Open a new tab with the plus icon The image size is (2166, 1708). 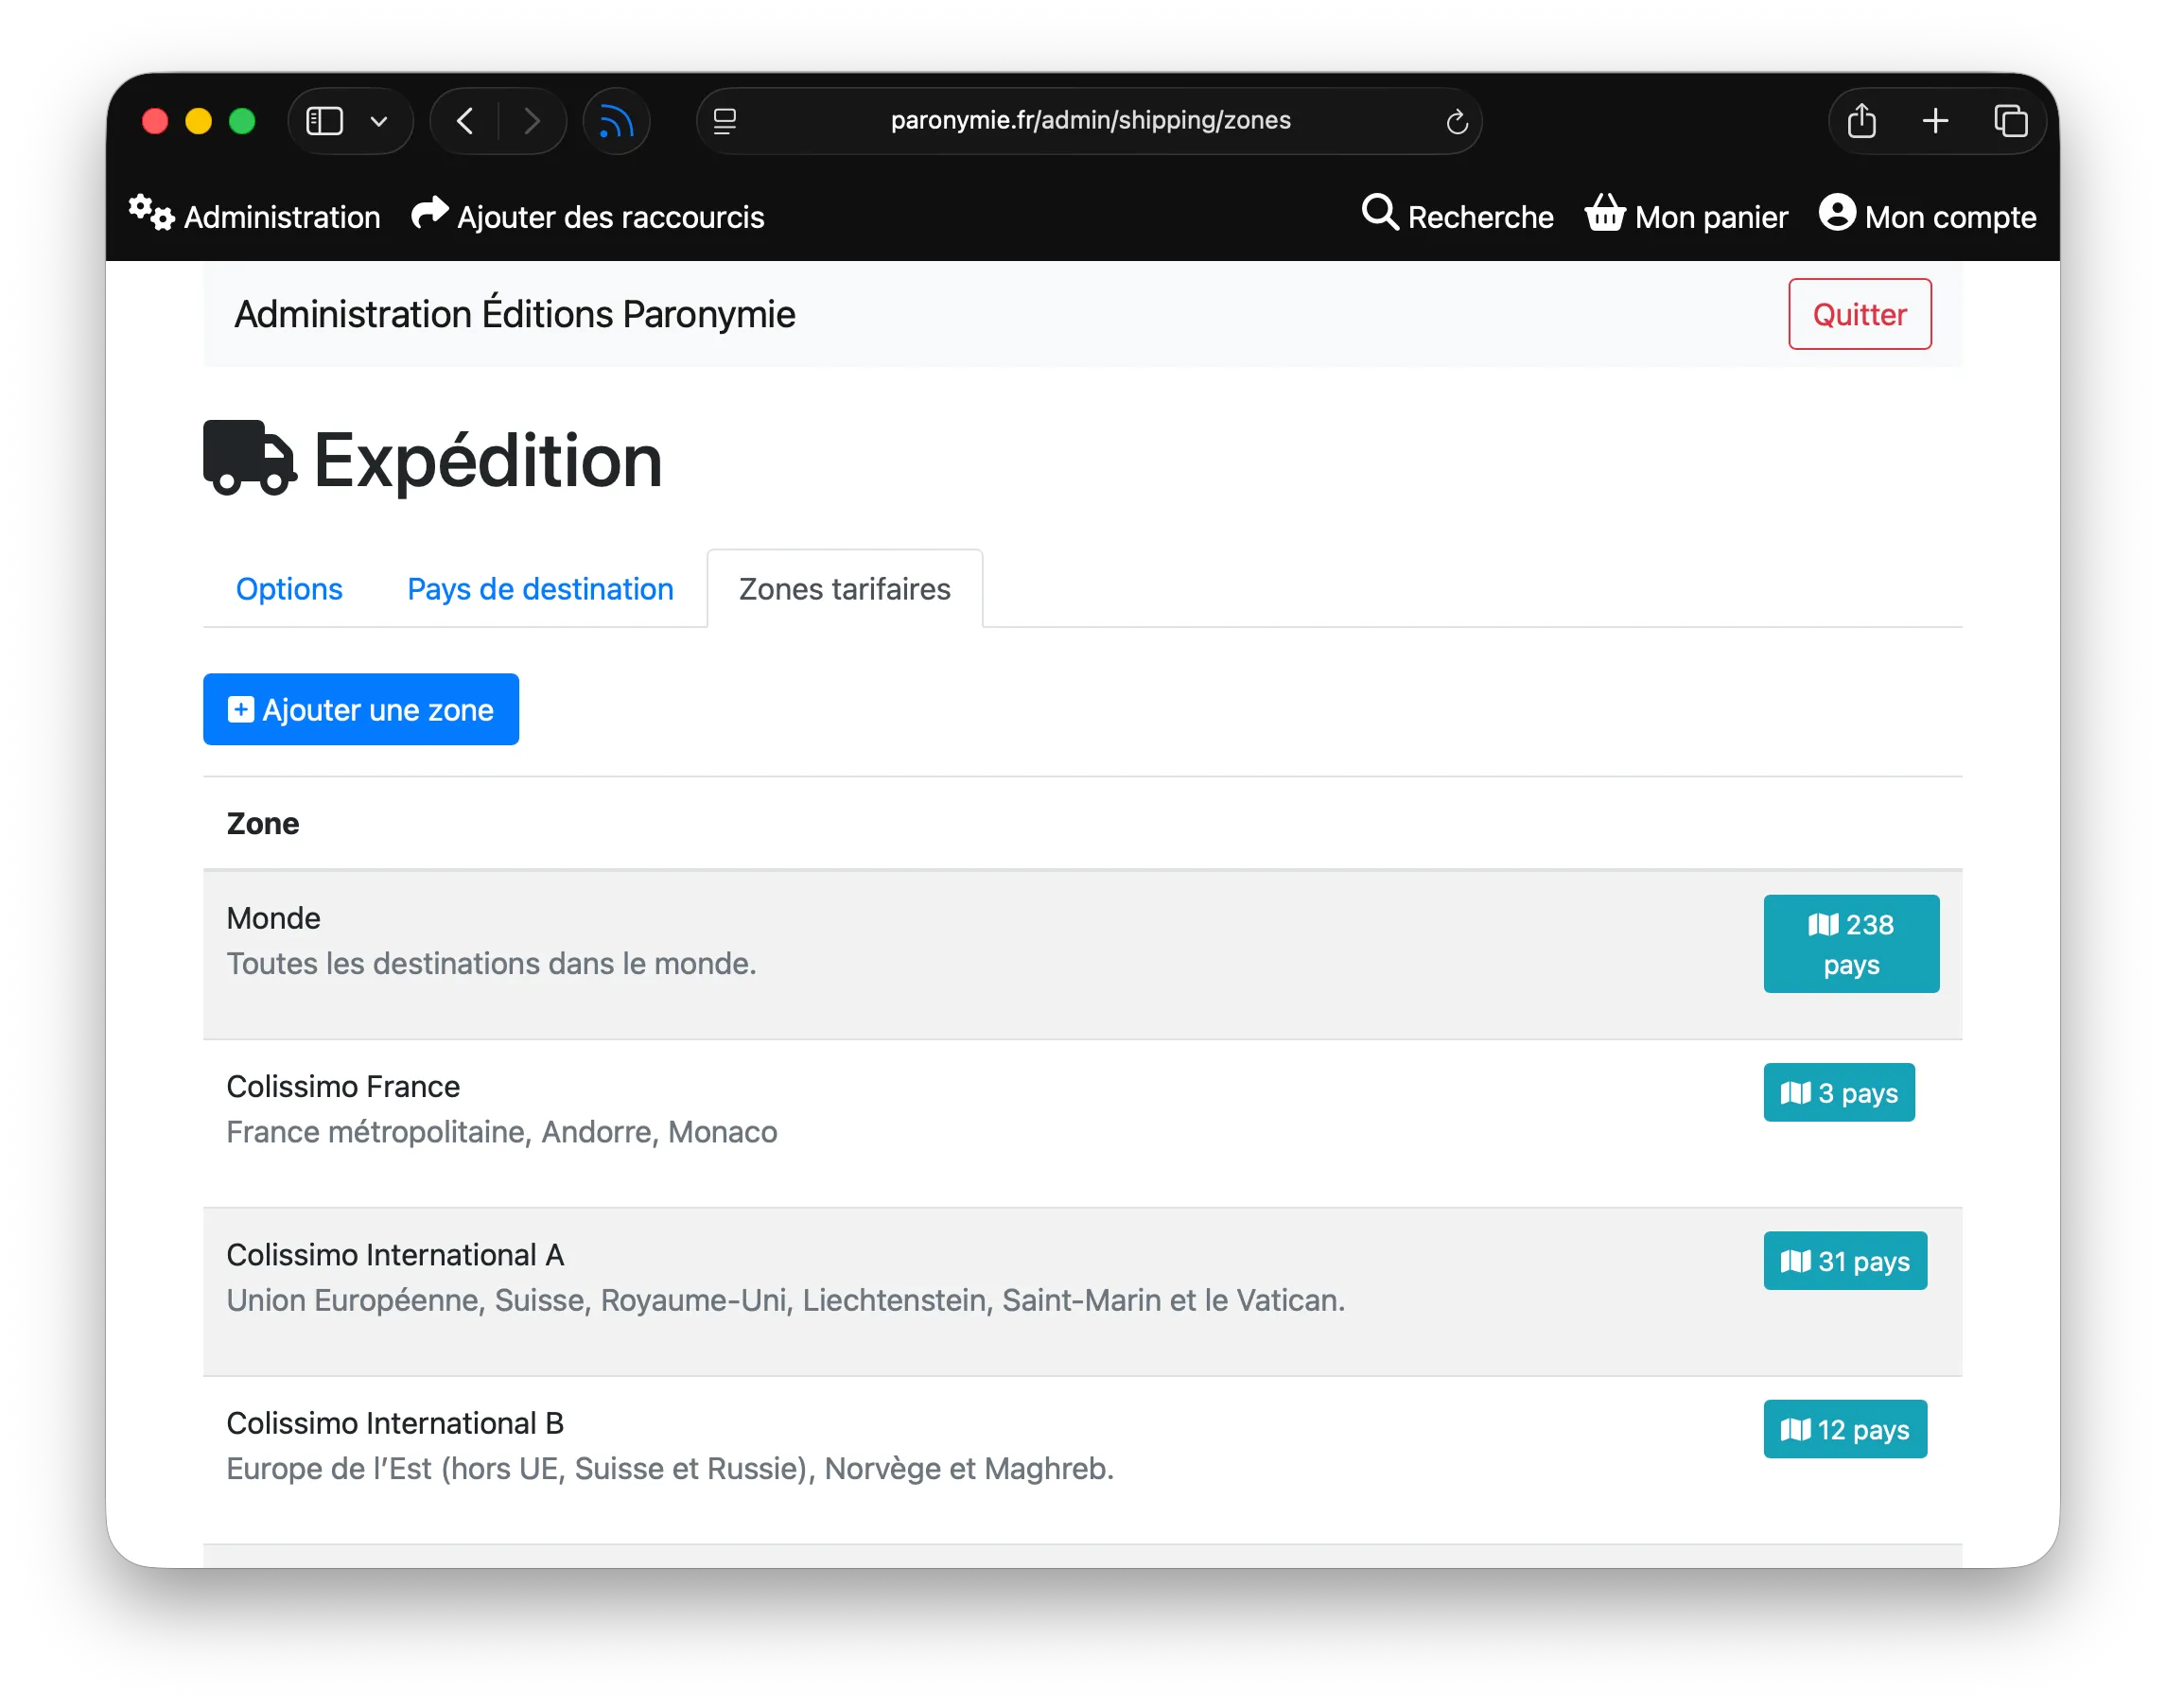tap(1935, 121)
